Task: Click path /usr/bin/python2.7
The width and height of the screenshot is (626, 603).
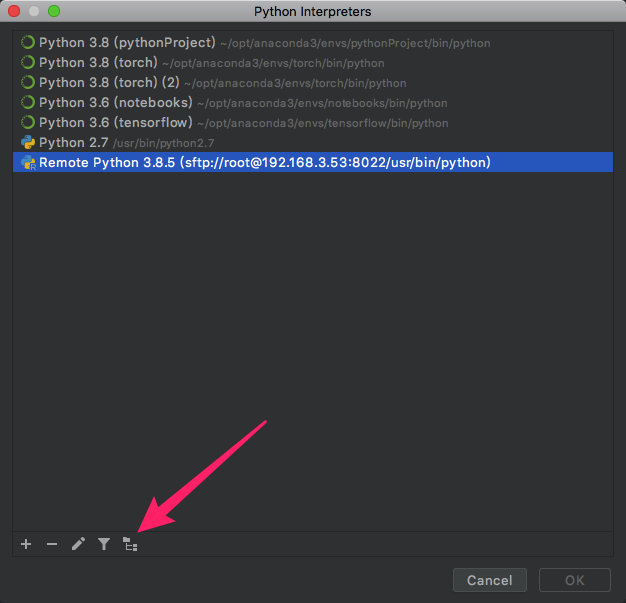Action: pyautogui.click(x=164, y=143)
